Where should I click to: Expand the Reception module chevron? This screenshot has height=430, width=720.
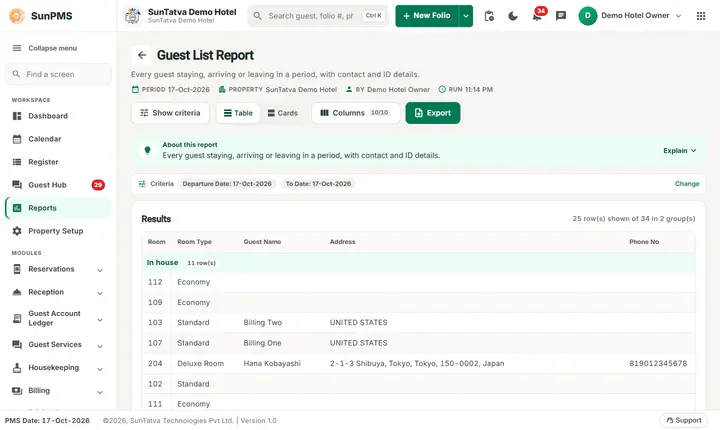point(100,293)
